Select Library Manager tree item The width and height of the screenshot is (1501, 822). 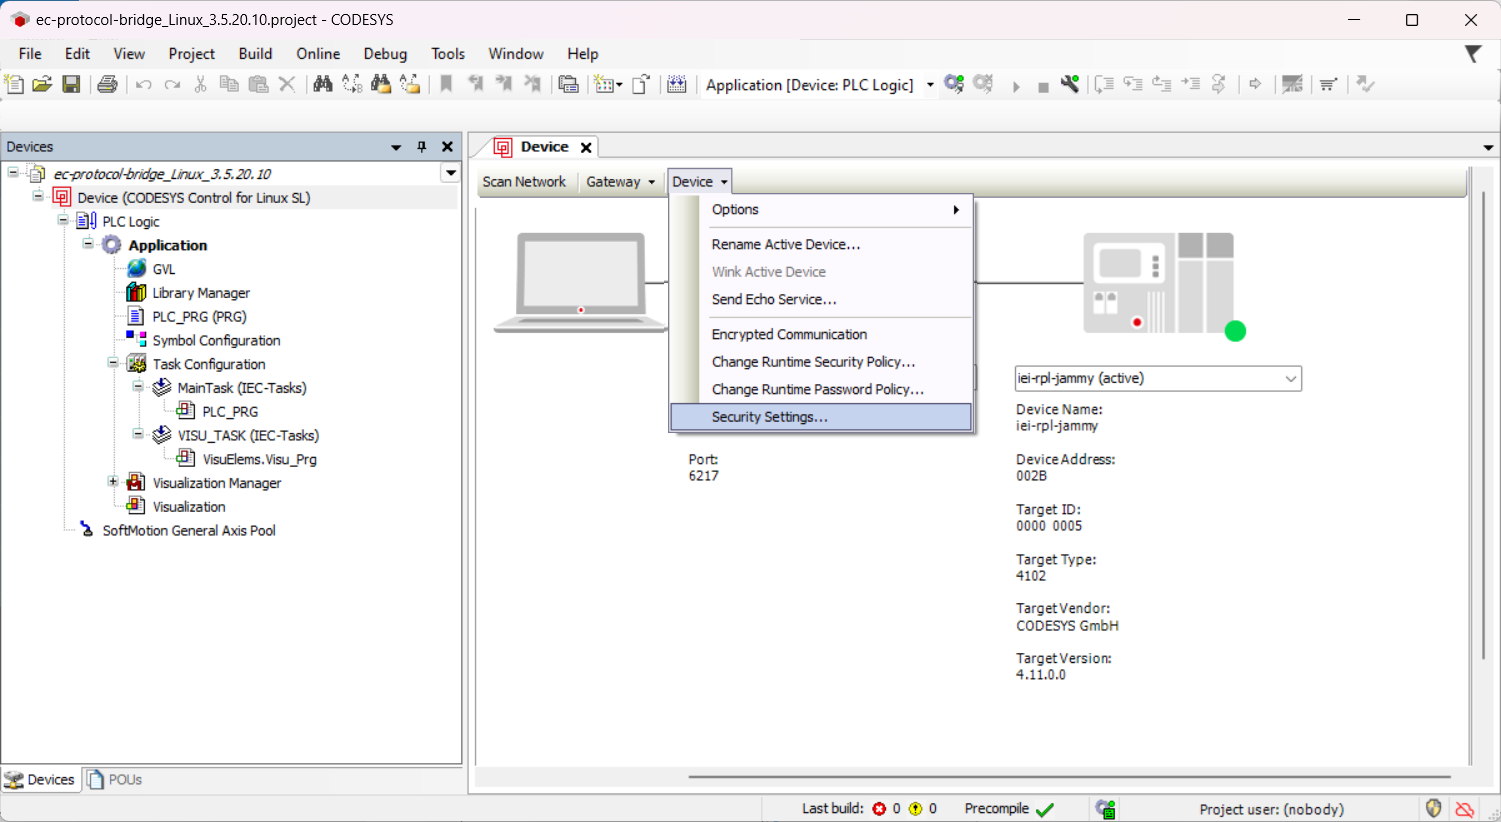click(x=201, y=293)
